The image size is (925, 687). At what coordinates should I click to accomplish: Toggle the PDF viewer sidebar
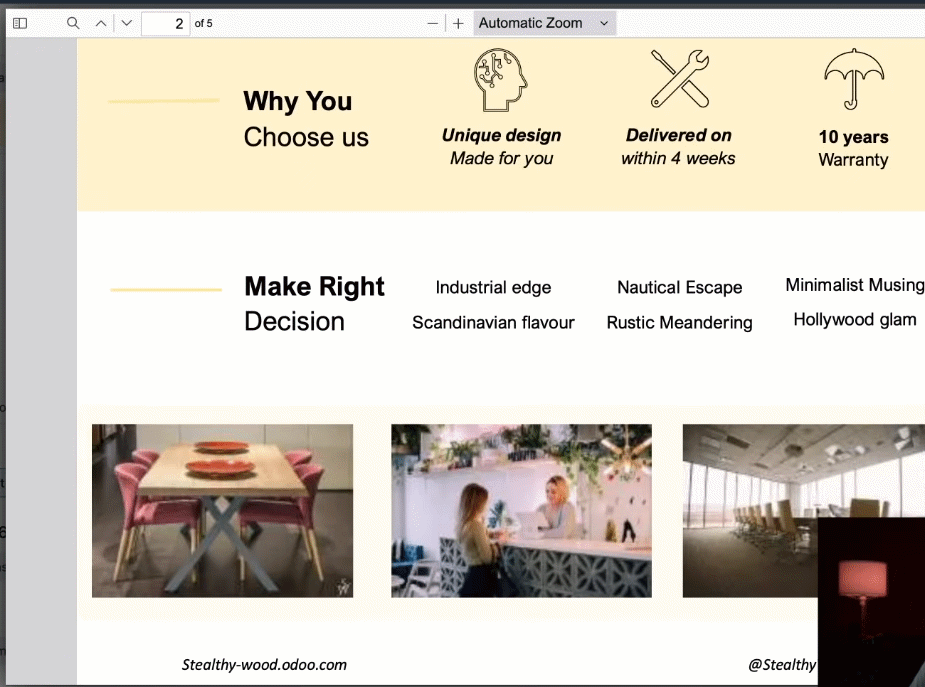pyautogui.click(x=20, y=23)
